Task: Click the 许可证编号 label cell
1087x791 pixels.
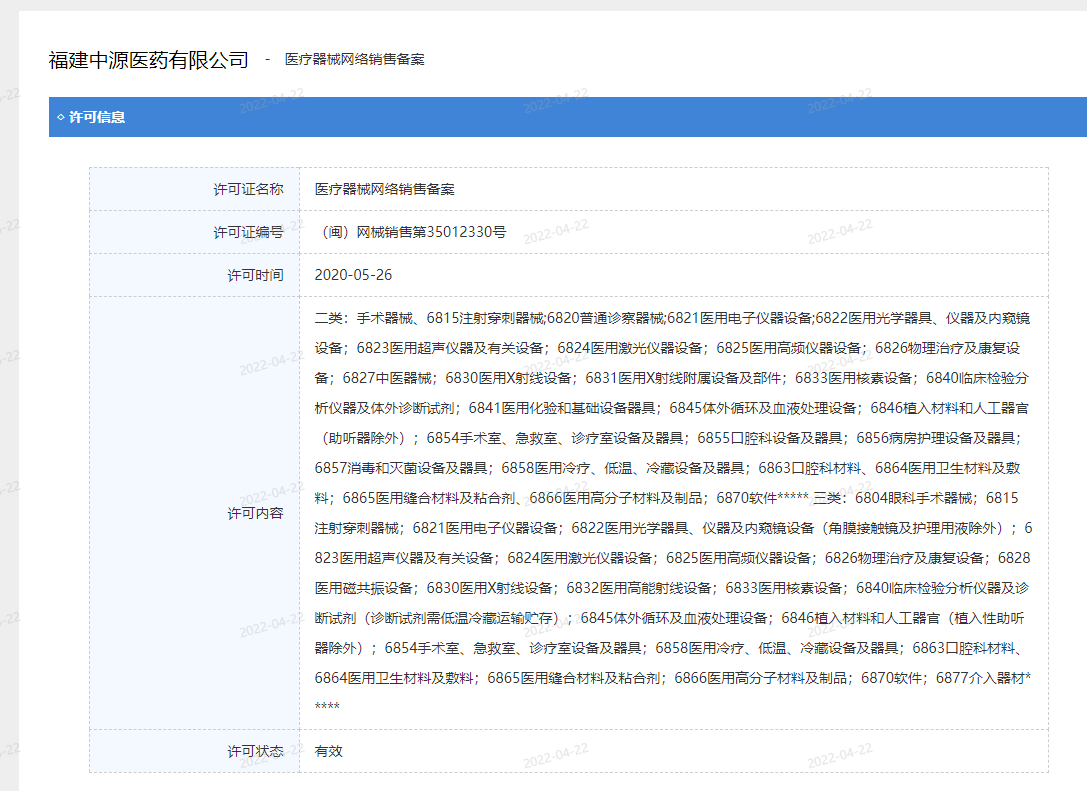Action: (195, 232)
